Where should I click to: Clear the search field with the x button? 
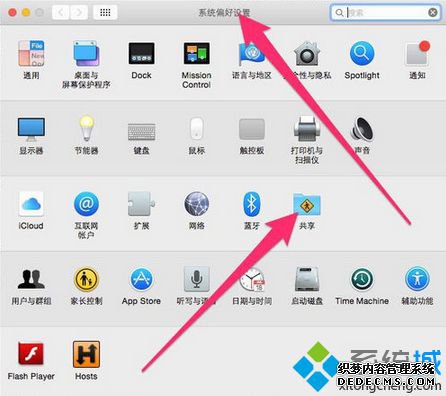432,13
